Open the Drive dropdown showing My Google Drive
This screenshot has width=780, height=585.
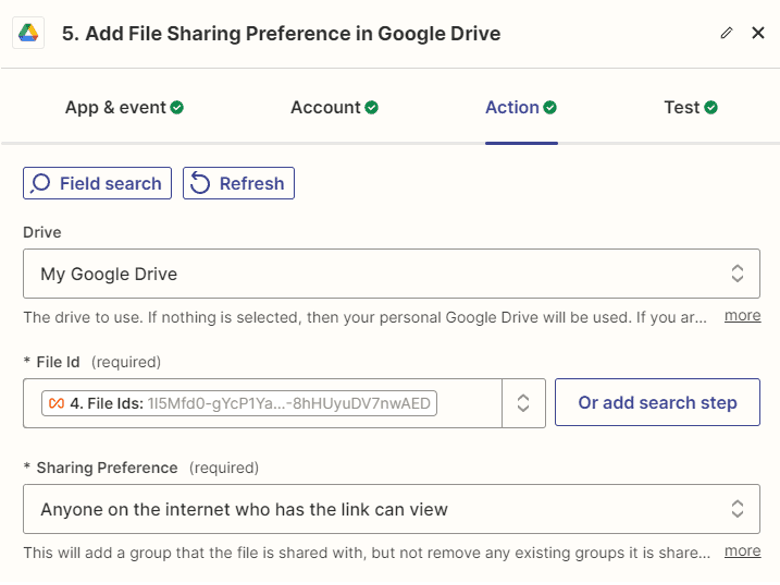391,274
